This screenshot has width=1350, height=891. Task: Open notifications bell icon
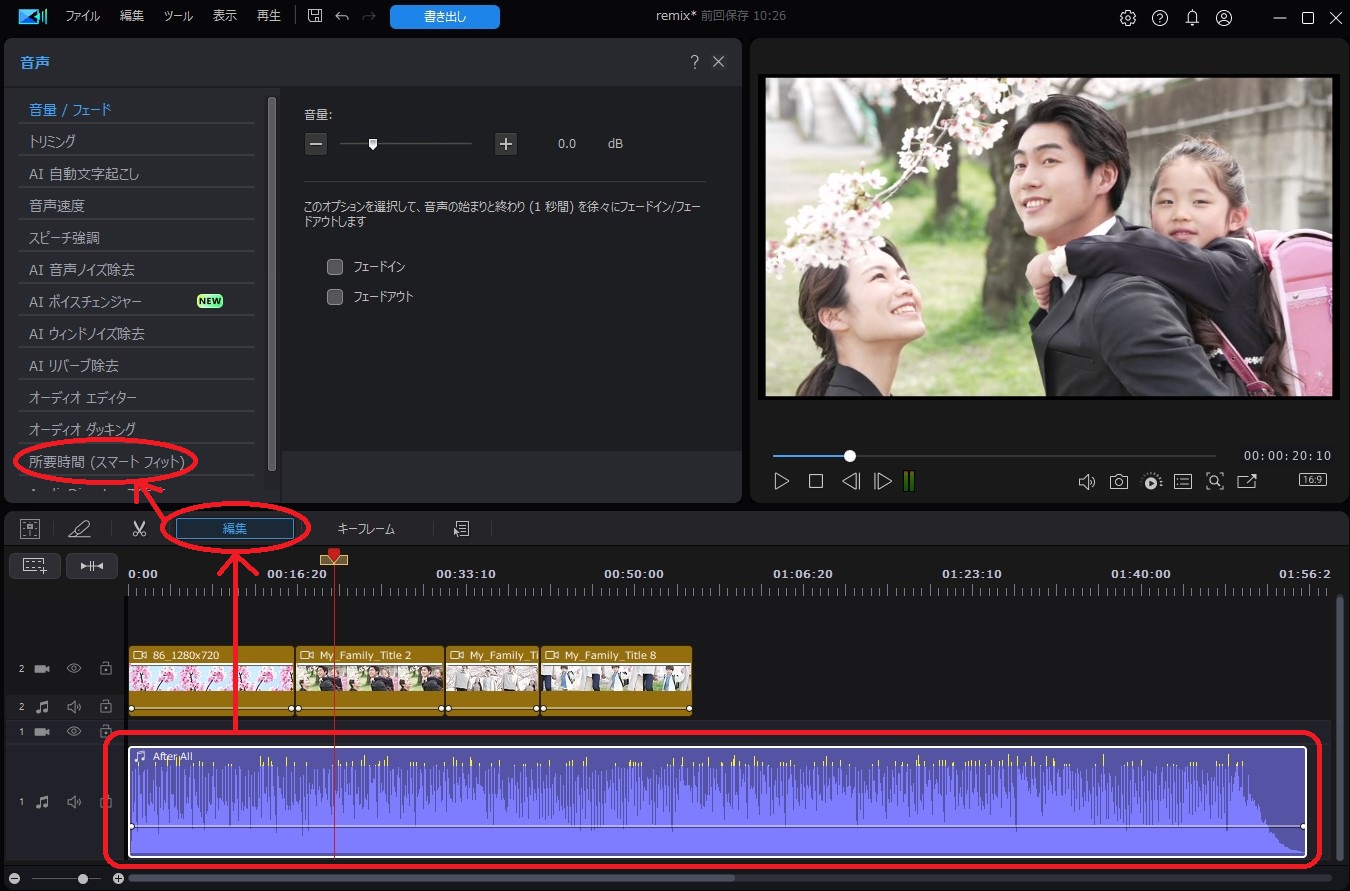point(1192,18)
